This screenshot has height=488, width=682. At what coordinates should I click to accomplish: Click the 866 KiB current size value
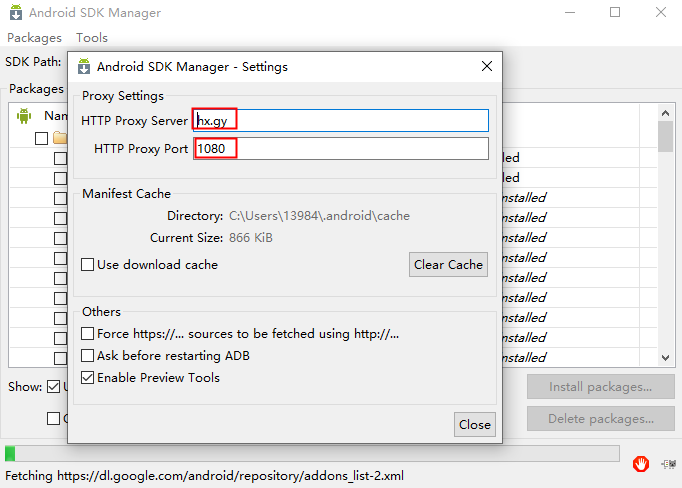point(251,238)
